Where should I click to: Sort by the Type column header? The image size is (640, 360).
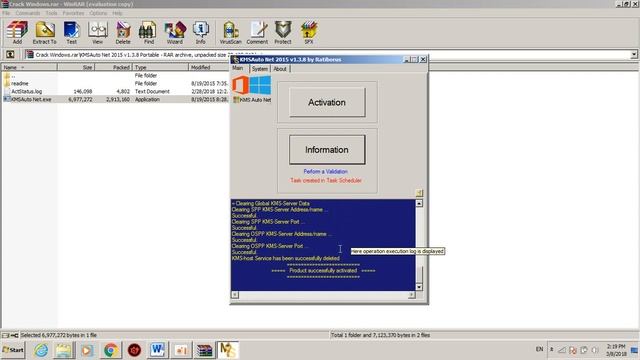(160, 67)
